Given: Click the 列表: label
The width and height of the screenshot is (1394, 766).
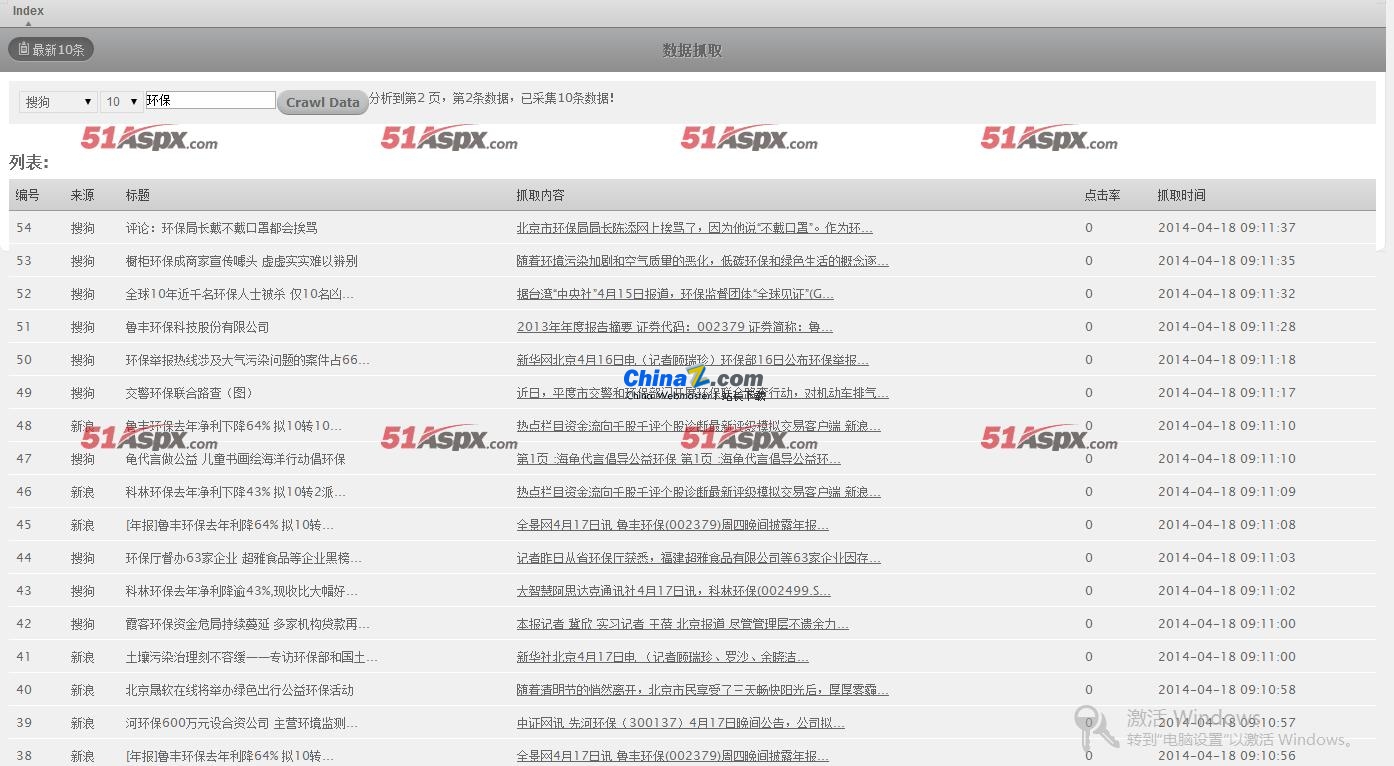Looking at the screenshot, I should click(x=29, y=162).
